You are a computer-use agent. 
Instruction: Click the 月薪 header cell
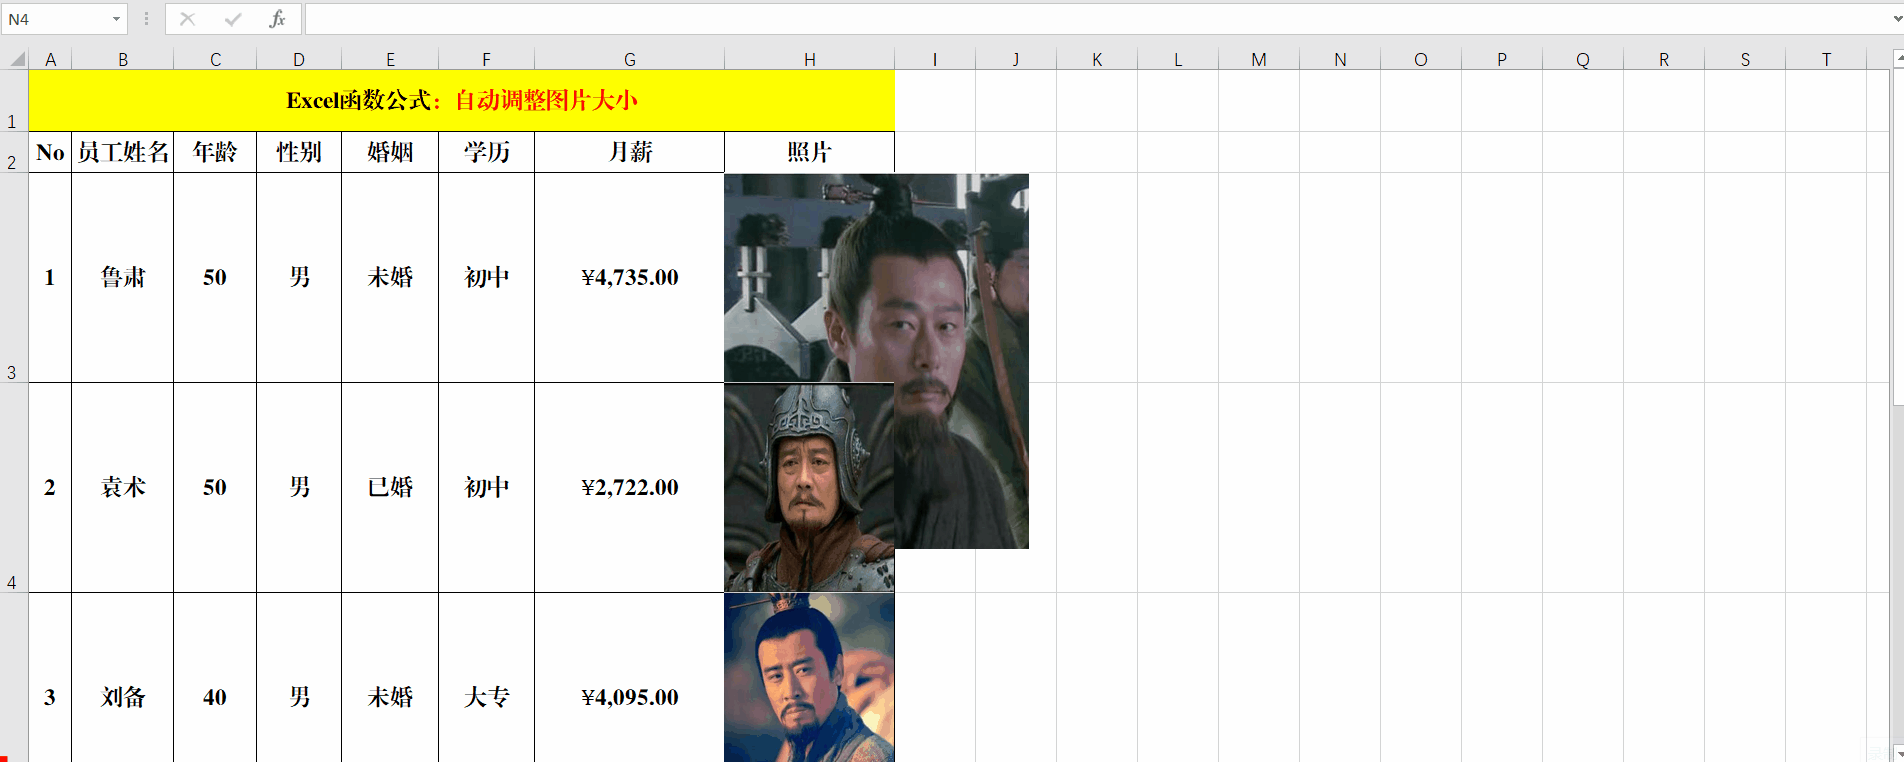coord(629,152)
